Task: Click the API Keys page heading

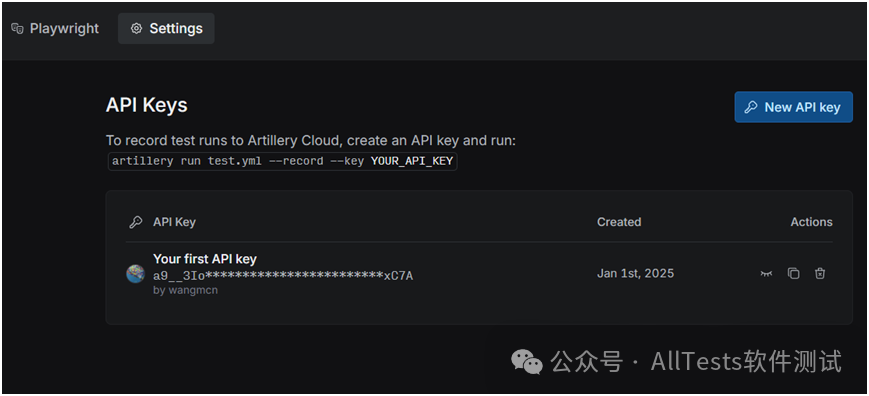Action: 146,105
